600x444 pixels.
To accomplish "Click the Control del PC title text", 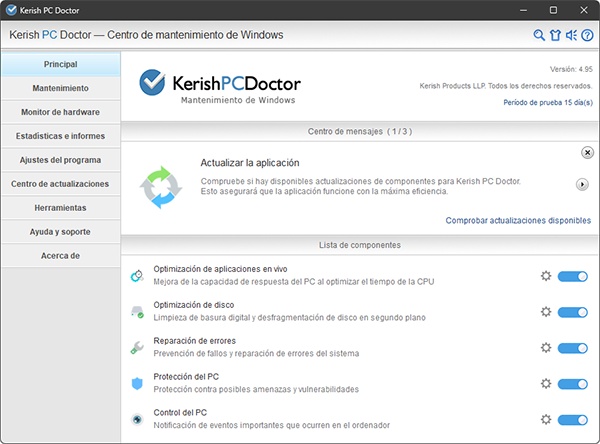I will 180,413.
